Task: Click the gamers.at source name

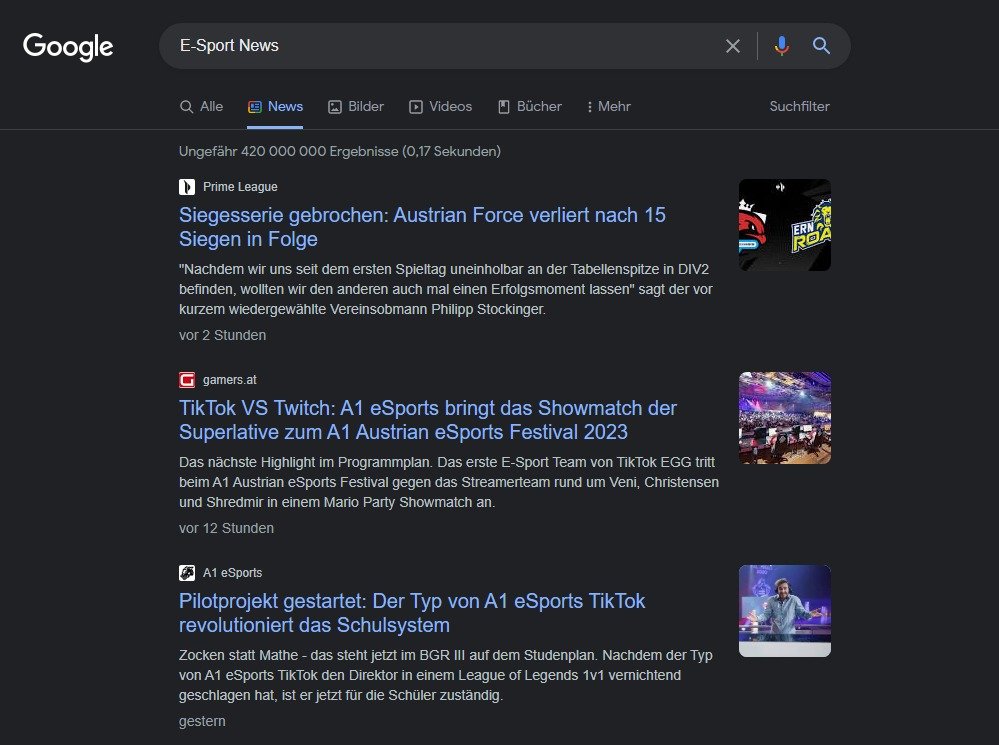Action: 229,380
